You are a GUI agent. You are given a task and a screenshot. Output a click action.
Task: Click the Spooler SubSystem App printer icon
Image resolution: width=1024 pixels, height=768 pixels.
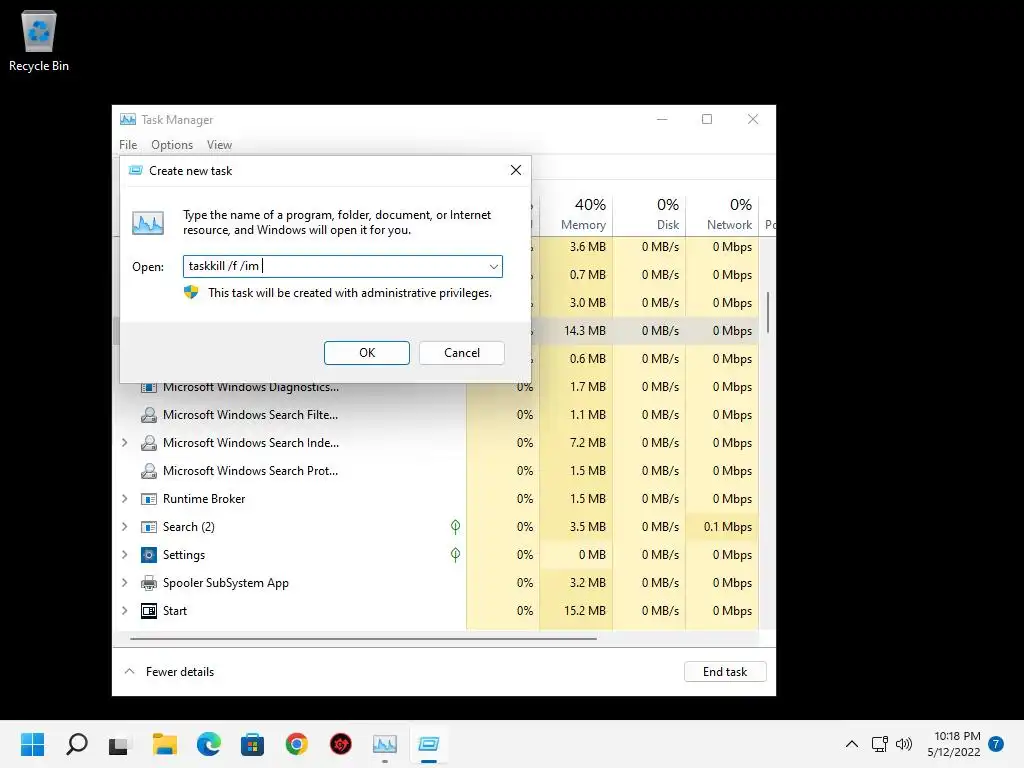(149, 583)
